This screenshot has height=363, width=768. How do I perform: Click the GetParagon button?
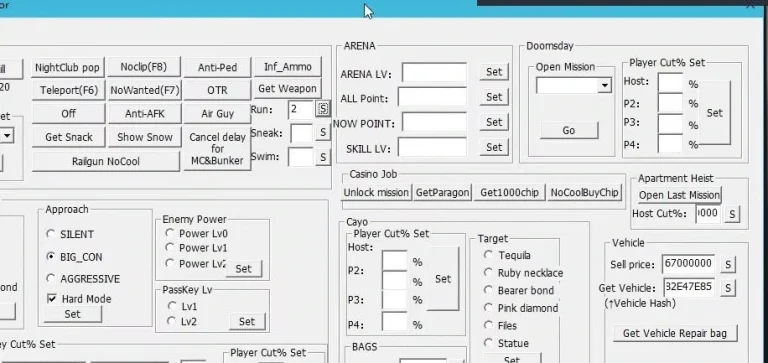point(442,193)
